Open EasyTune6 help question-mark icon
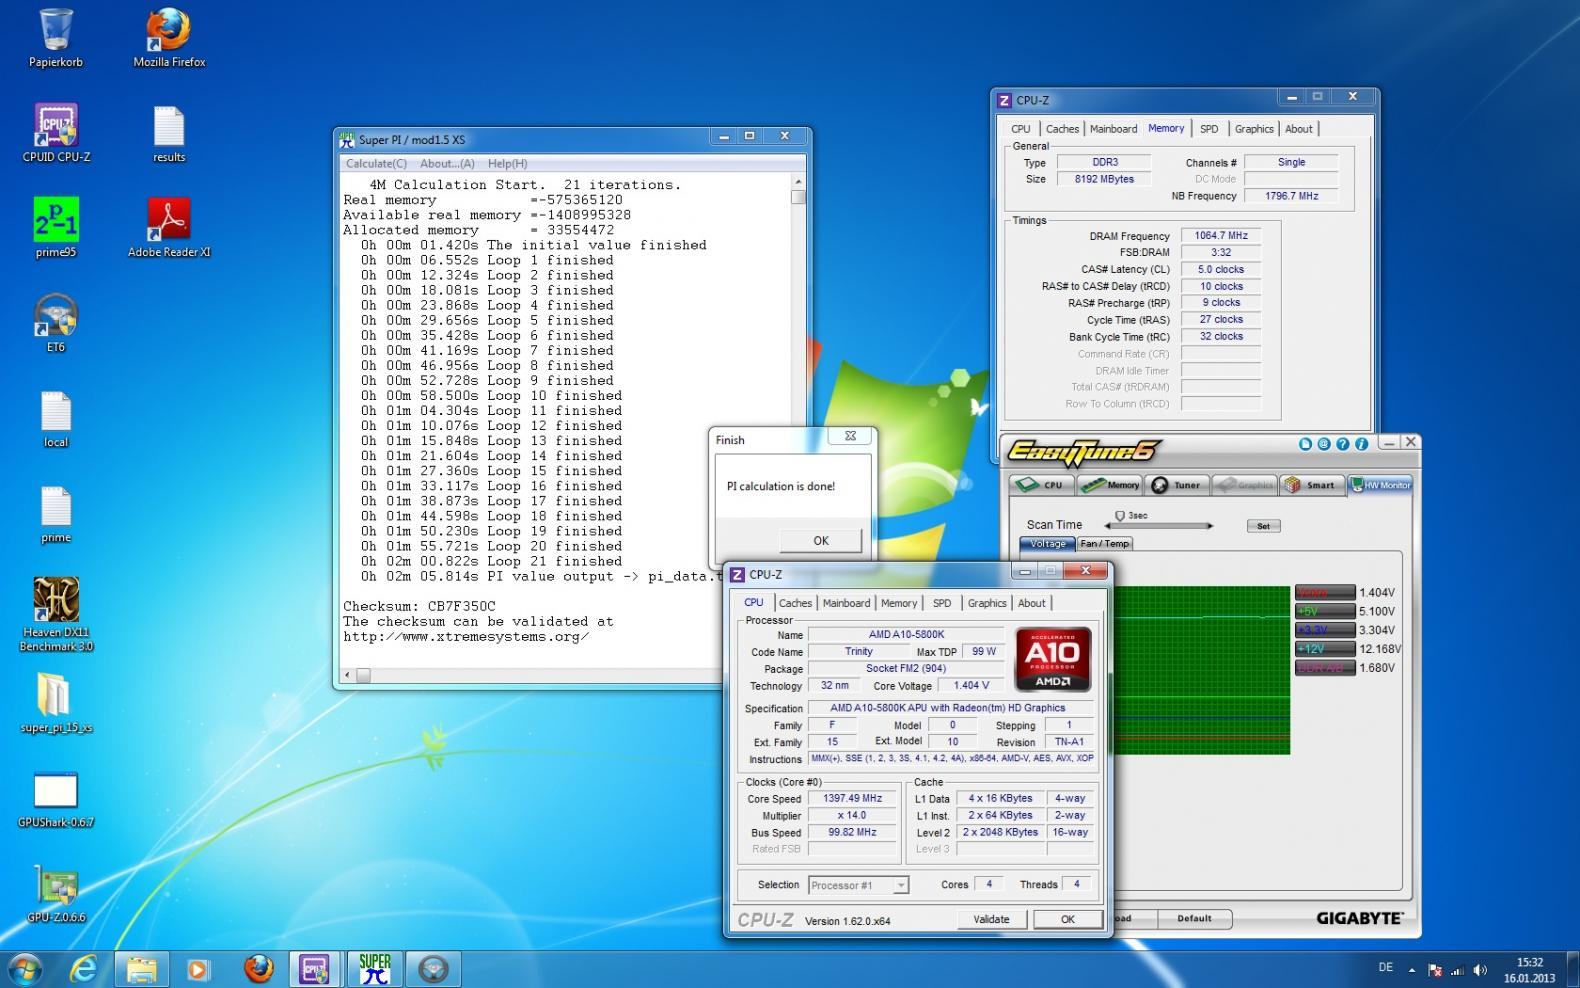 coord(1342,444)
